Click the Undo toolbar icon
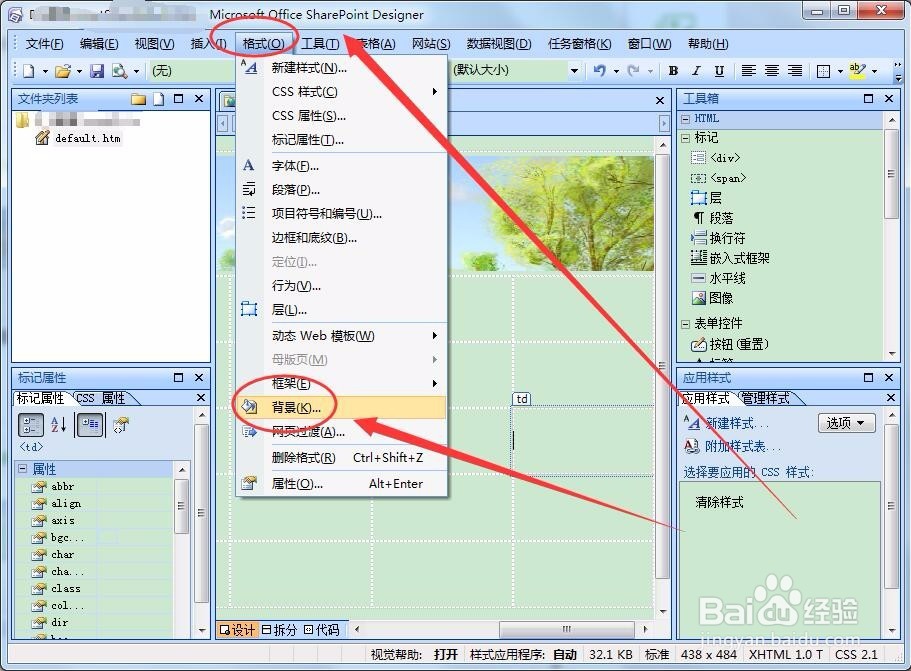This screenshot has height=671, width=911. click(x=600, y=71)
